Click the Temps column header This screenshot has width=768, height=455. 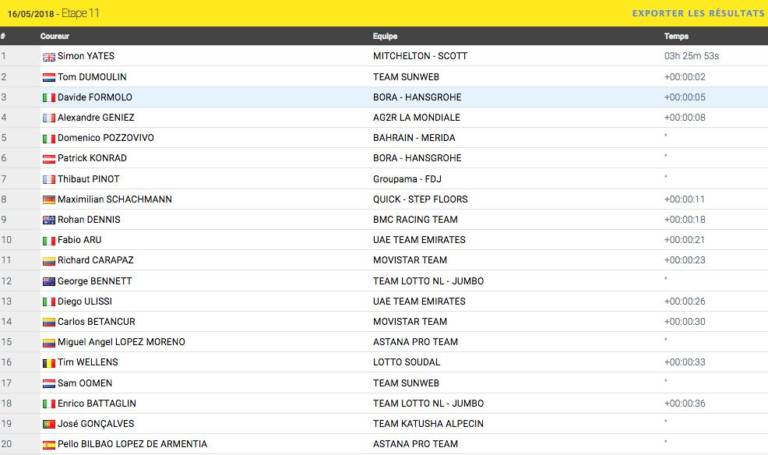click(676, 36)
